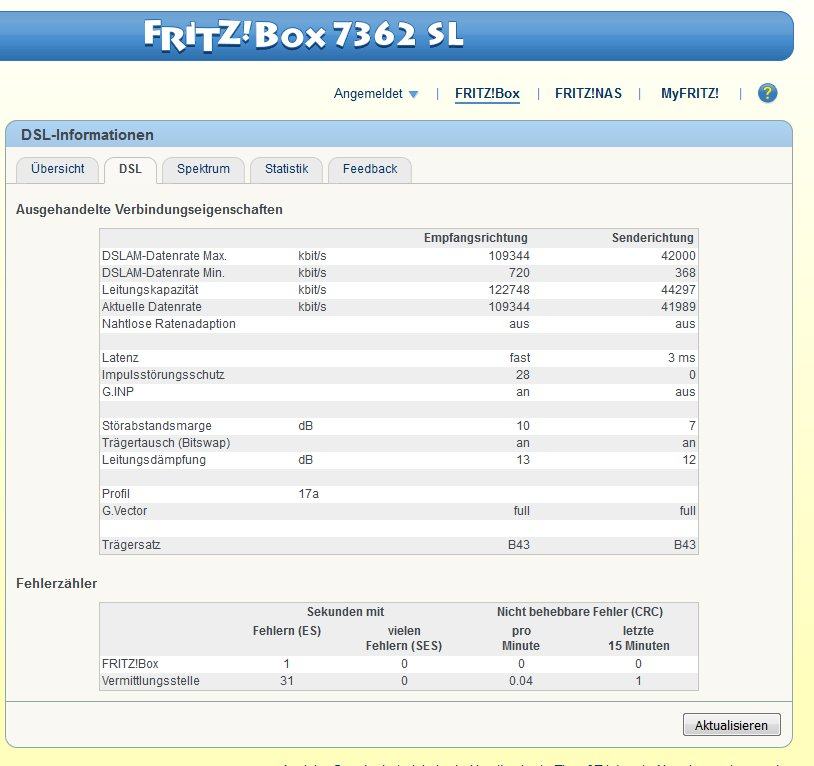Image resolution: width=814 pixels, height=766 pixels.
Task: Click the Senderichtung column header
Action: tap(653, 238)
